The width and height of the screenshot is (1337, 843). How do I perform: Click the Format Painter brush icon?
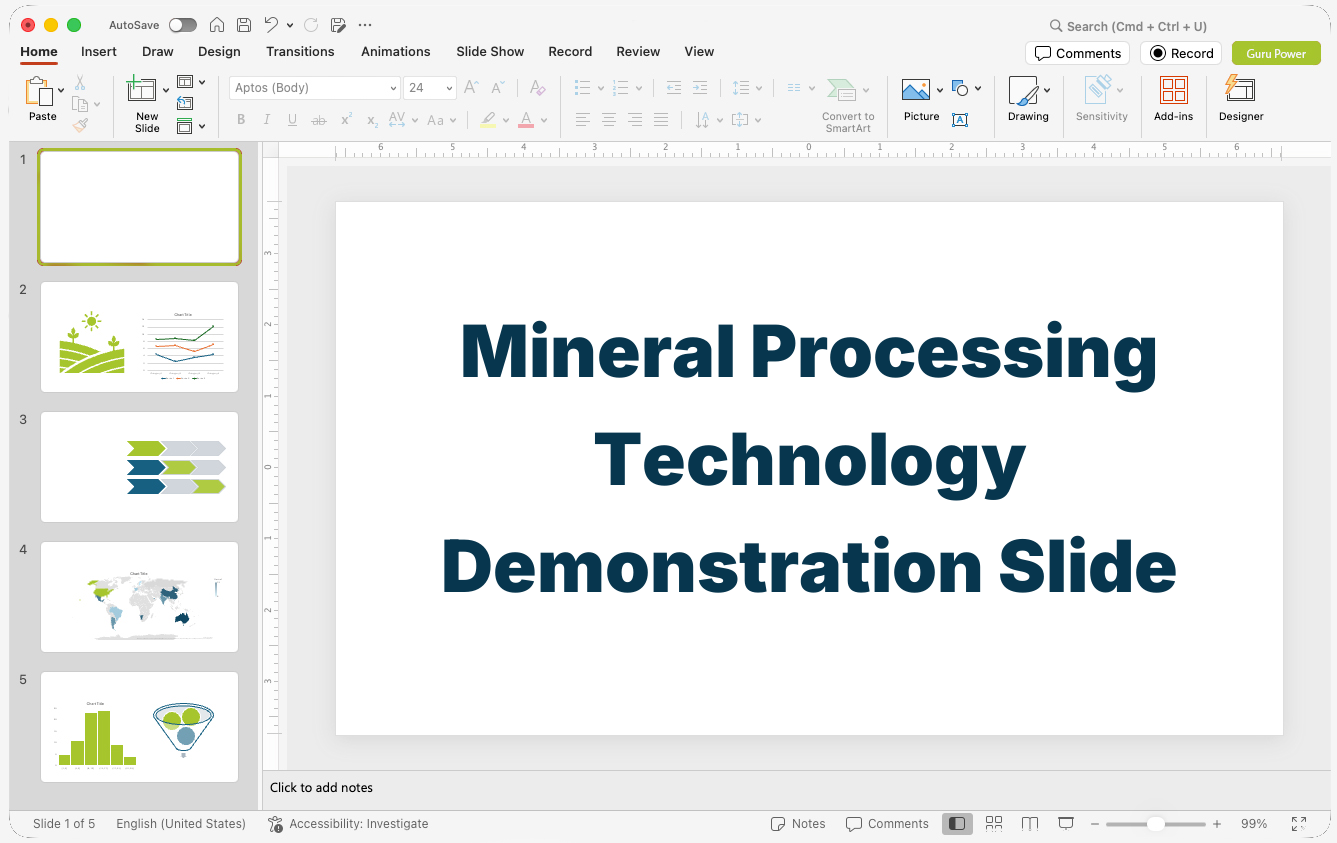tap(80, 125)
